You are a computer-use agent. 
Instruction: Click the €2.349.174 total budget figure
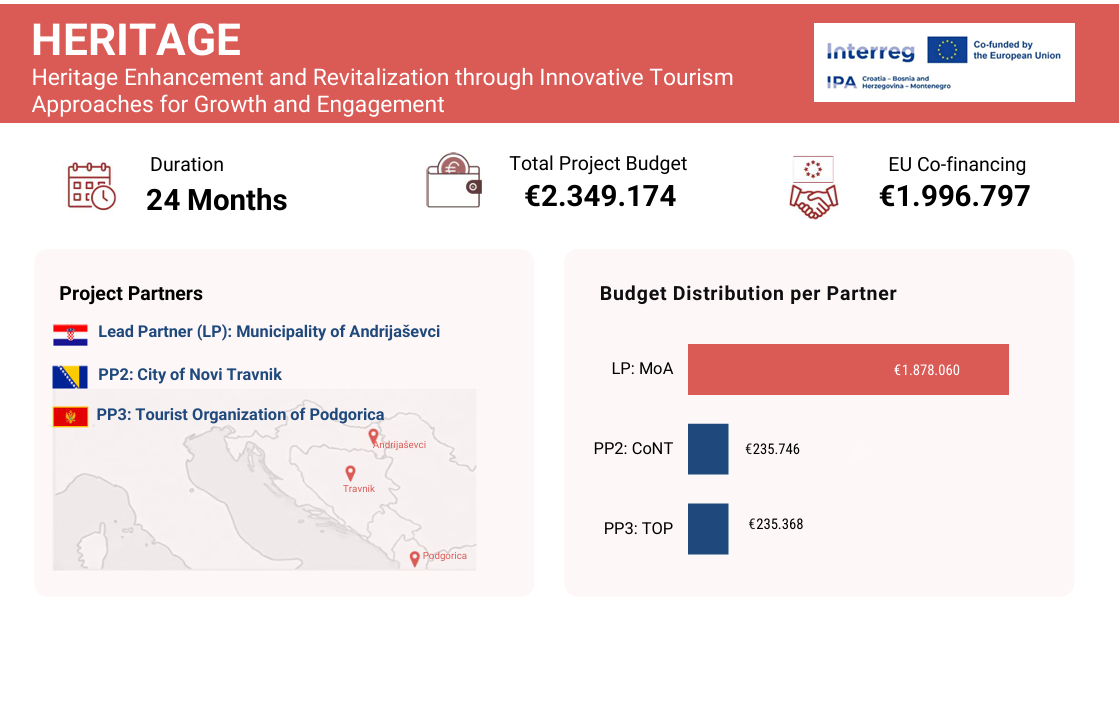600,196
